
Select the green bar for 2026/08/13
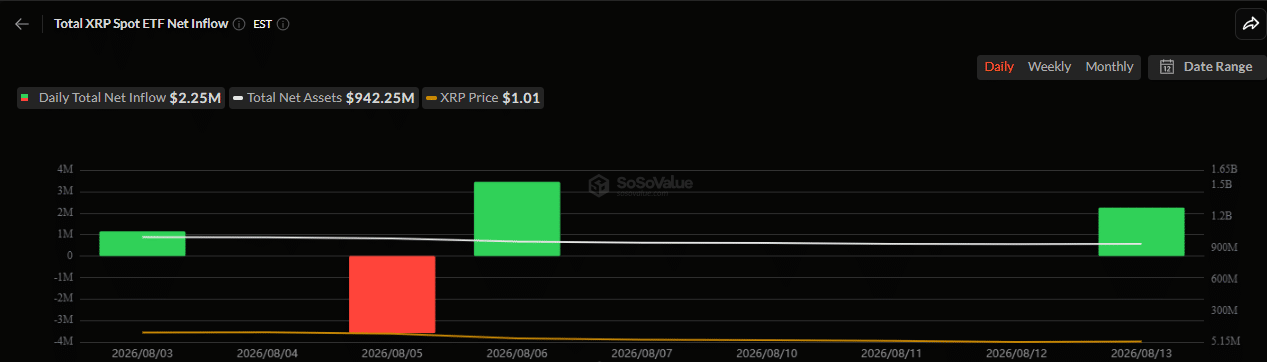coord(1141,232)
